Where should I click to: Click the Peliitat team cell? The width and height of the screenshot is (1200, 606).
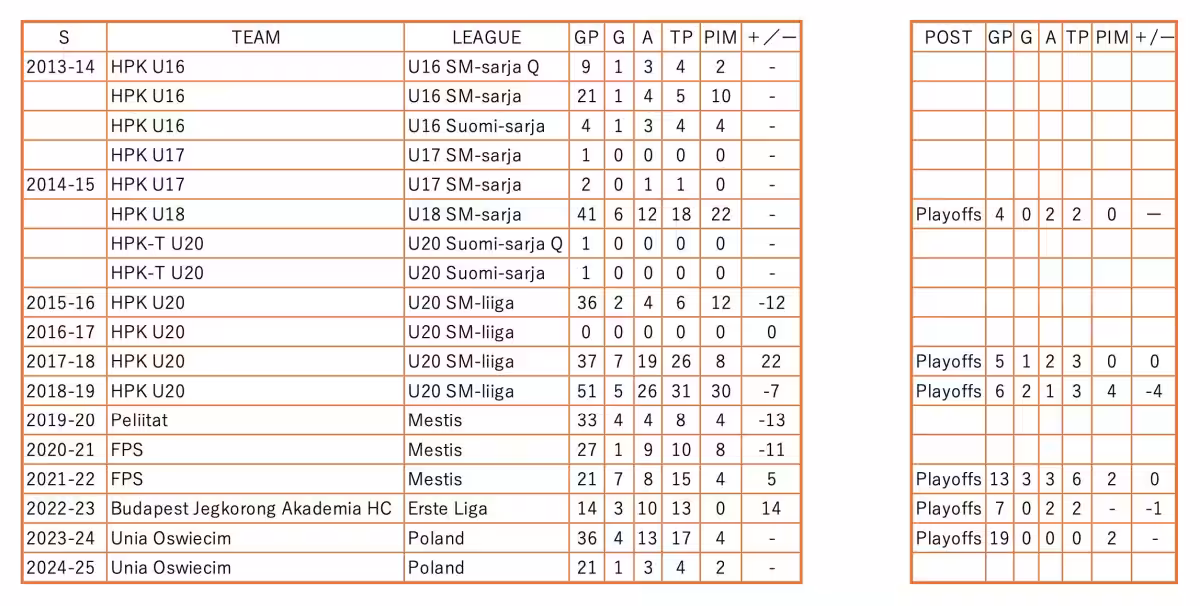pos(139,421)
